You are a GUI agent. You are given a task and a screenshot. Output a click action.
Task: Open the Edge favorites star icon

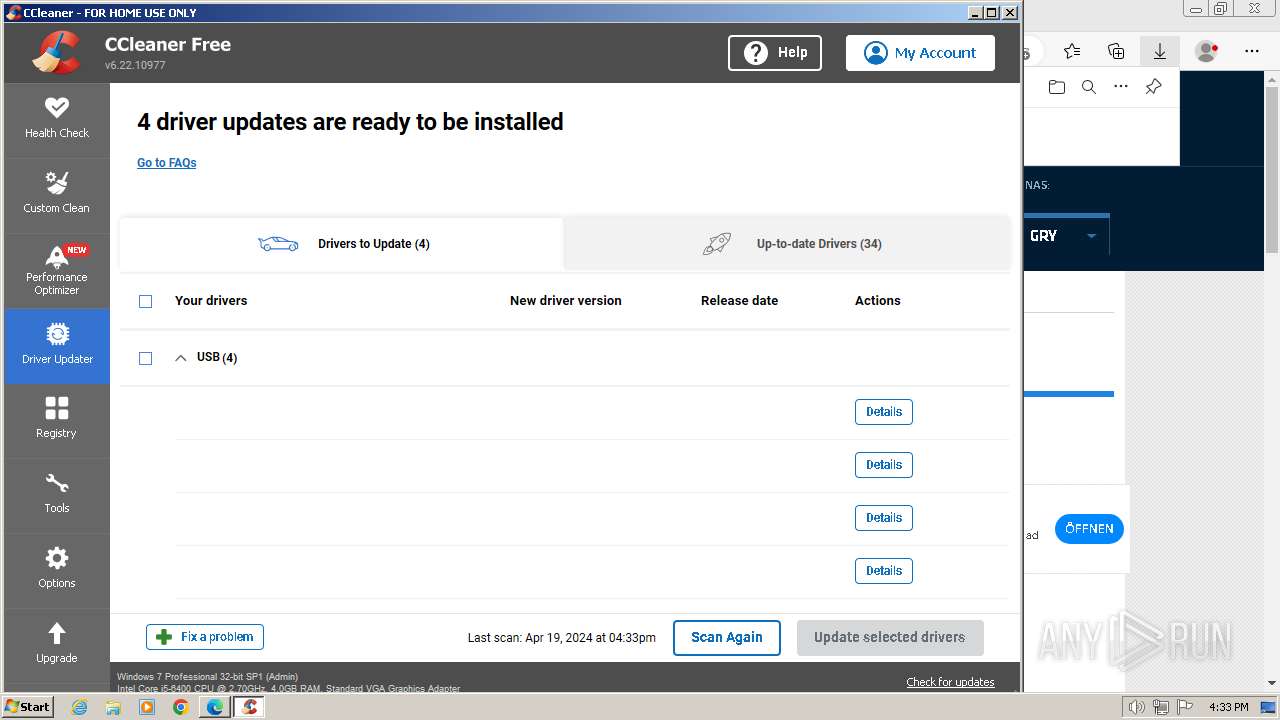click(x=1072, y=51)
